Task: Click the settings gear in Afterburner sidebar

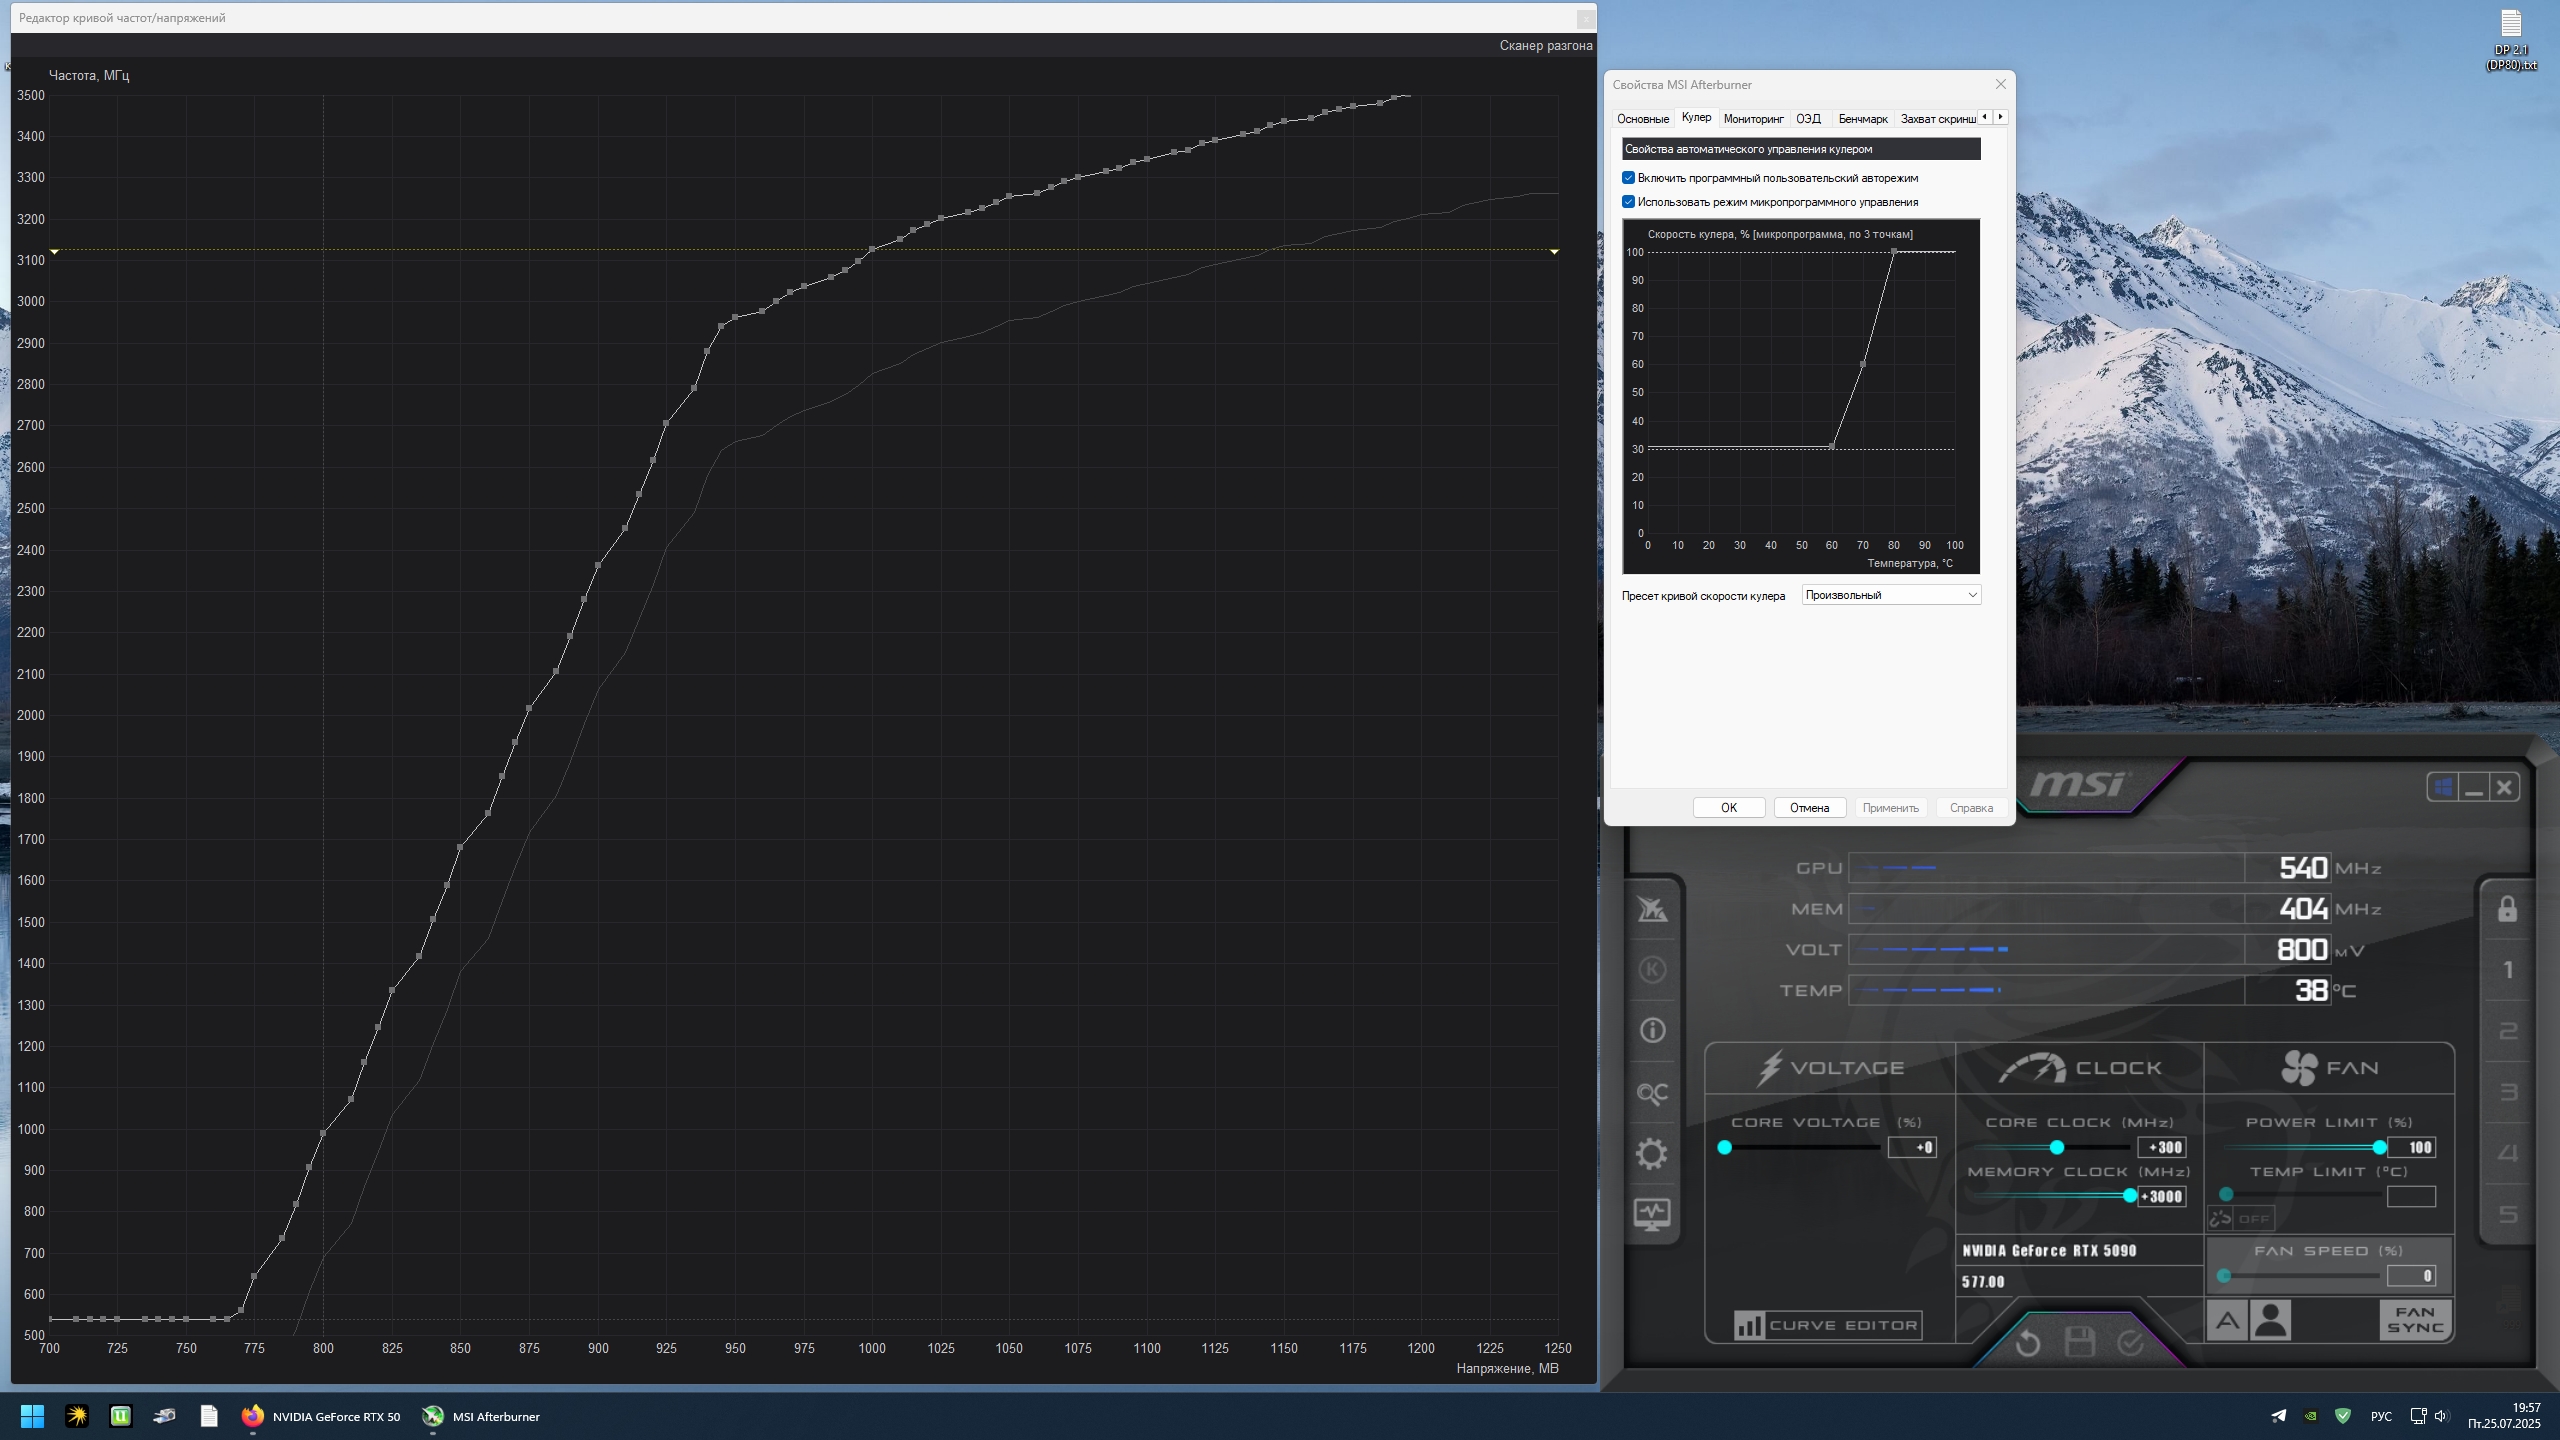Action: 1652,1153
